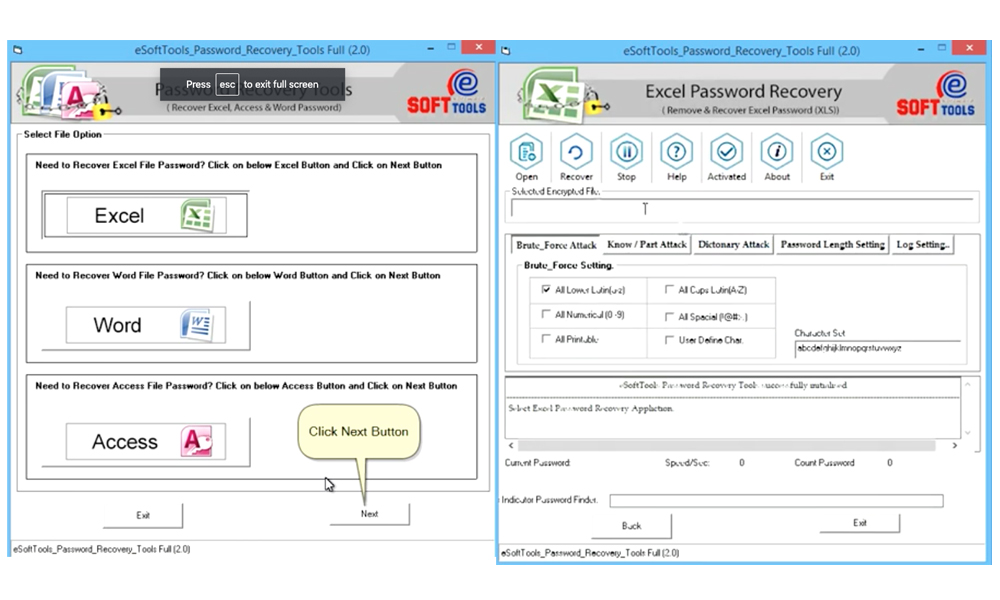Viewport: 1000px width, 600px height.
Task: Minimize the Excel Password Recovery window
Action: tap(921, 48)
